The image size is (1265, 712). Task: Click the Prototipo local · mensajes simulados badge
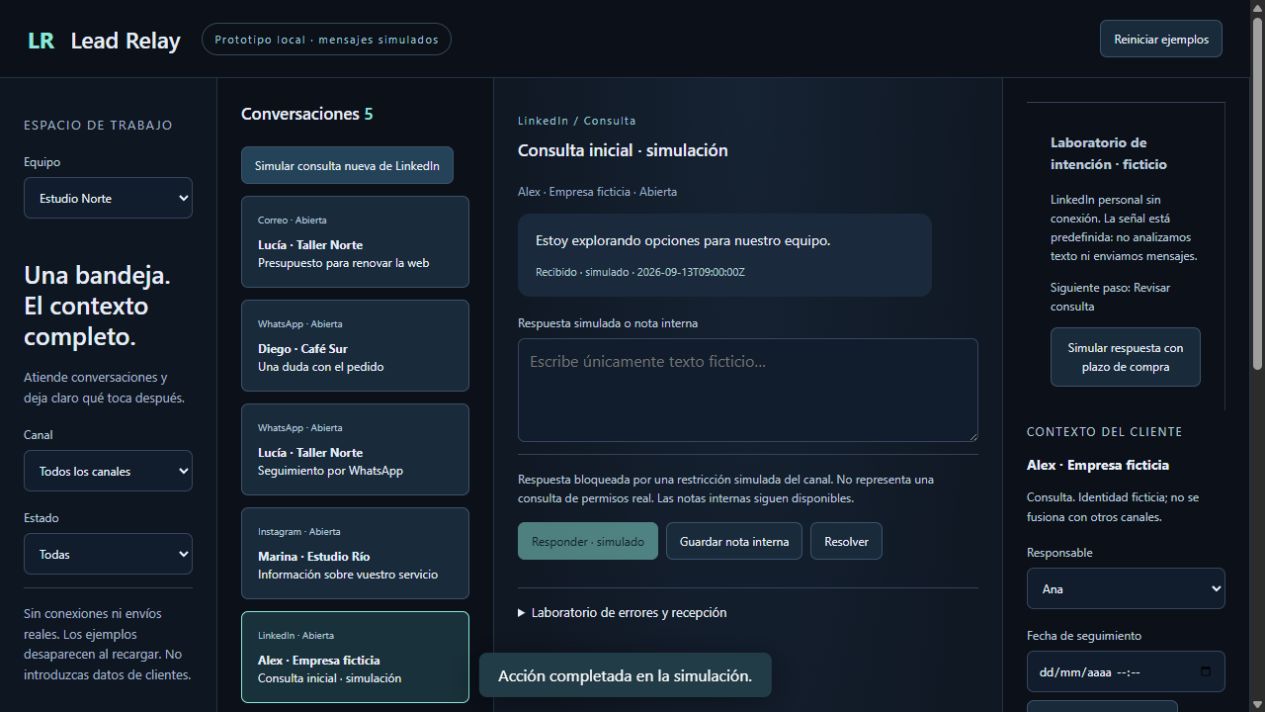(326, 40)
